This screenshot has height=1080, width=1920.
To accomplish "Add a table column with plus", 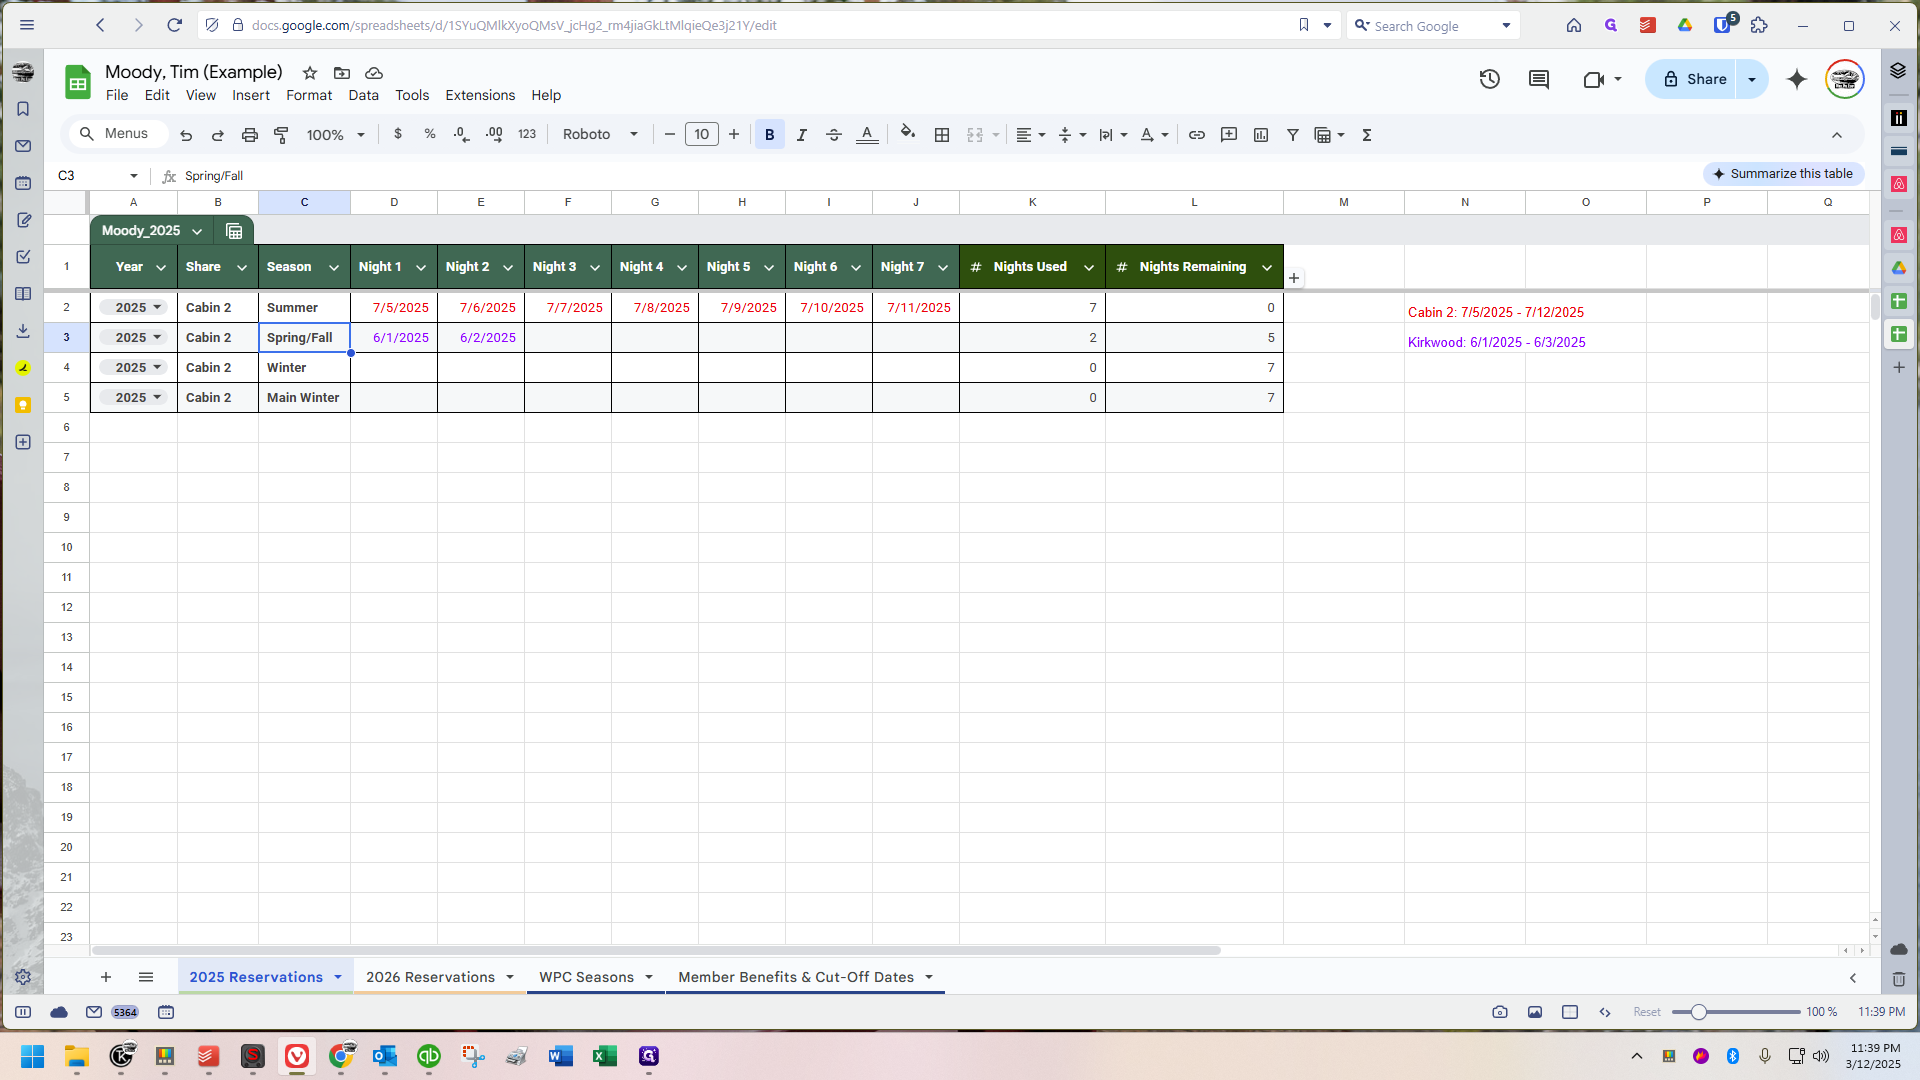I will tap(1294, 278).
